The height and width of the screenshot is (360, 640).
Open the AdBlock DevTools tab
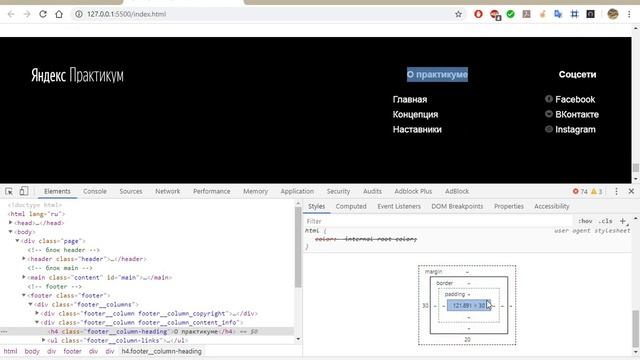click(x=457, y=191)
